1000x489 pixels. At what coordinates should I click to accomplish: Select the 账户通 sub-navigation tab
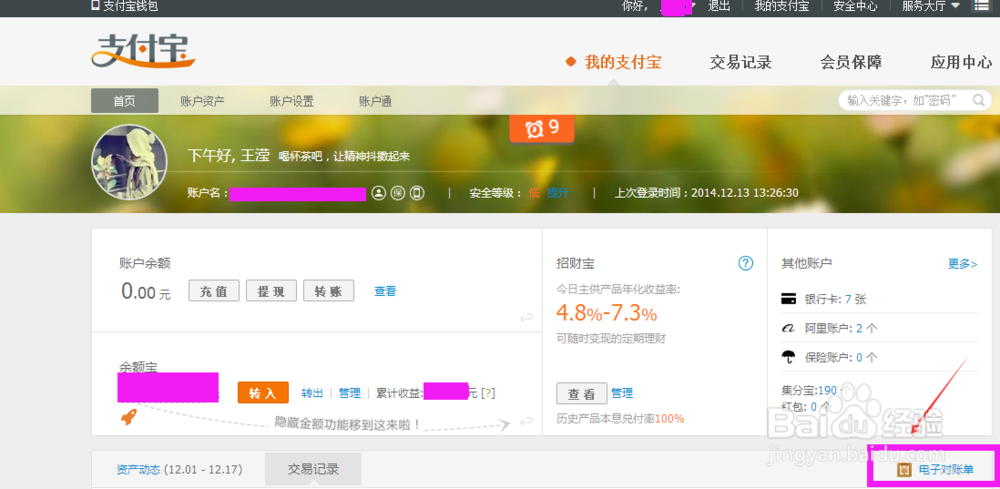coord(375,101)
